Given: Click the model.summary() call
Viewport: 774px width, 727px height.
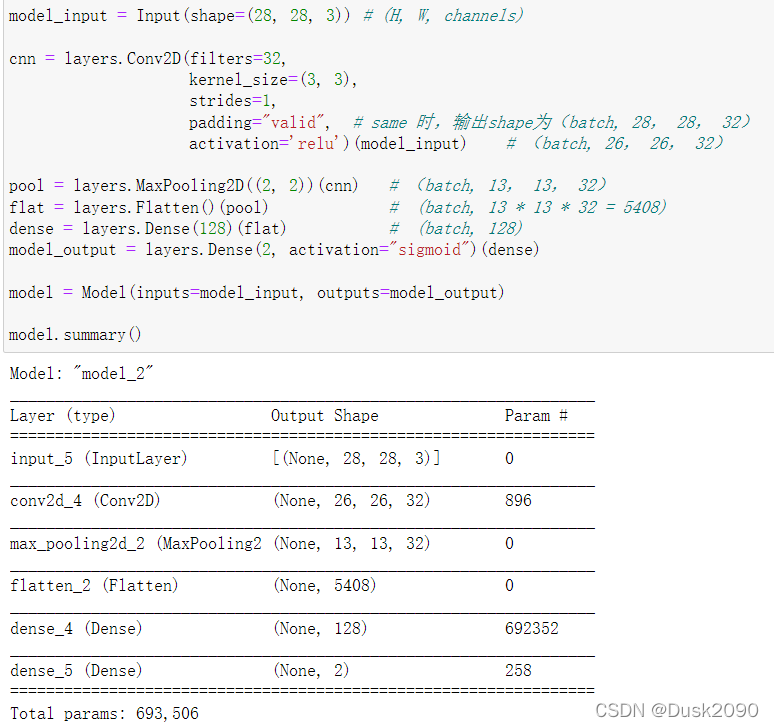Looking at the screenshot, I should [x=75, y=335].
